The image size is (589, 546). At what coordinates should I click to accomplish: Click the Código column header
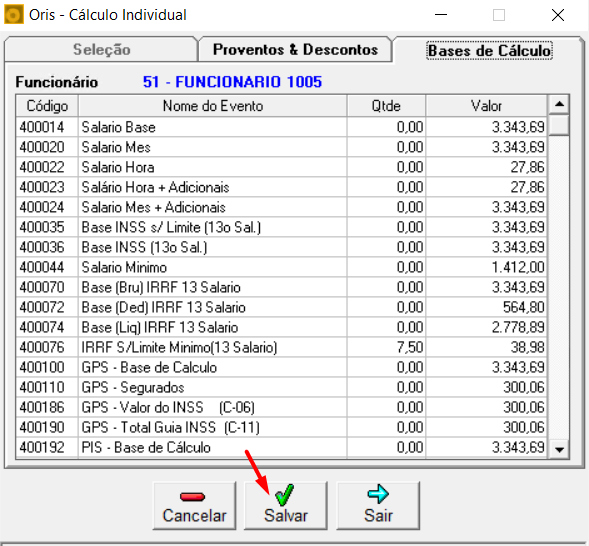(47, 106)
